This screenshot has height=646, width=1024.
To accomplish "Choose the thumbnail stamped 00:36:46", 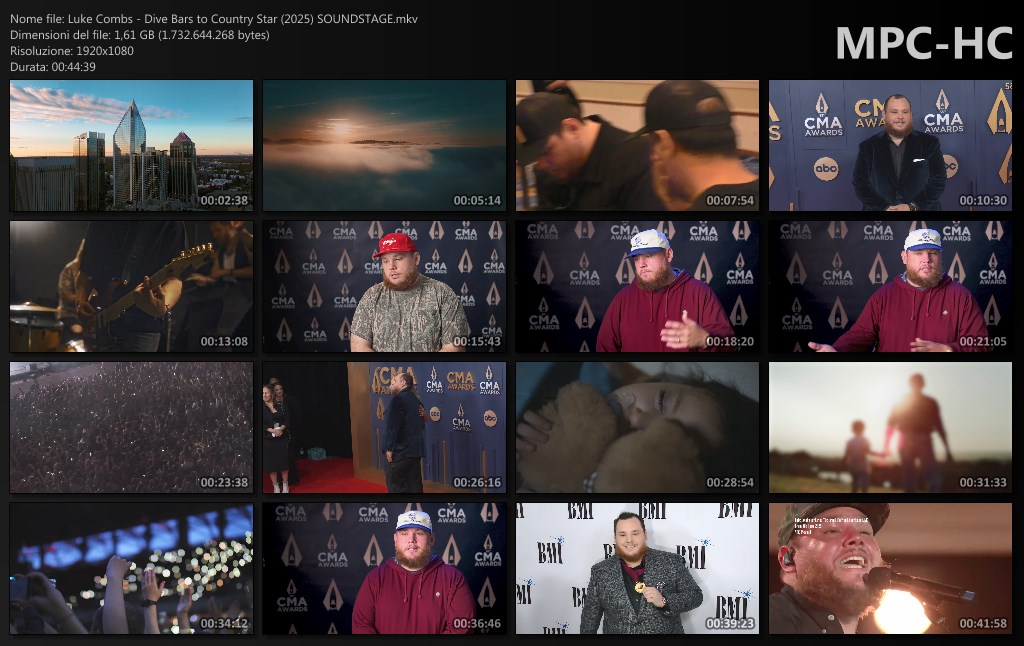I will tap(384, 568).
